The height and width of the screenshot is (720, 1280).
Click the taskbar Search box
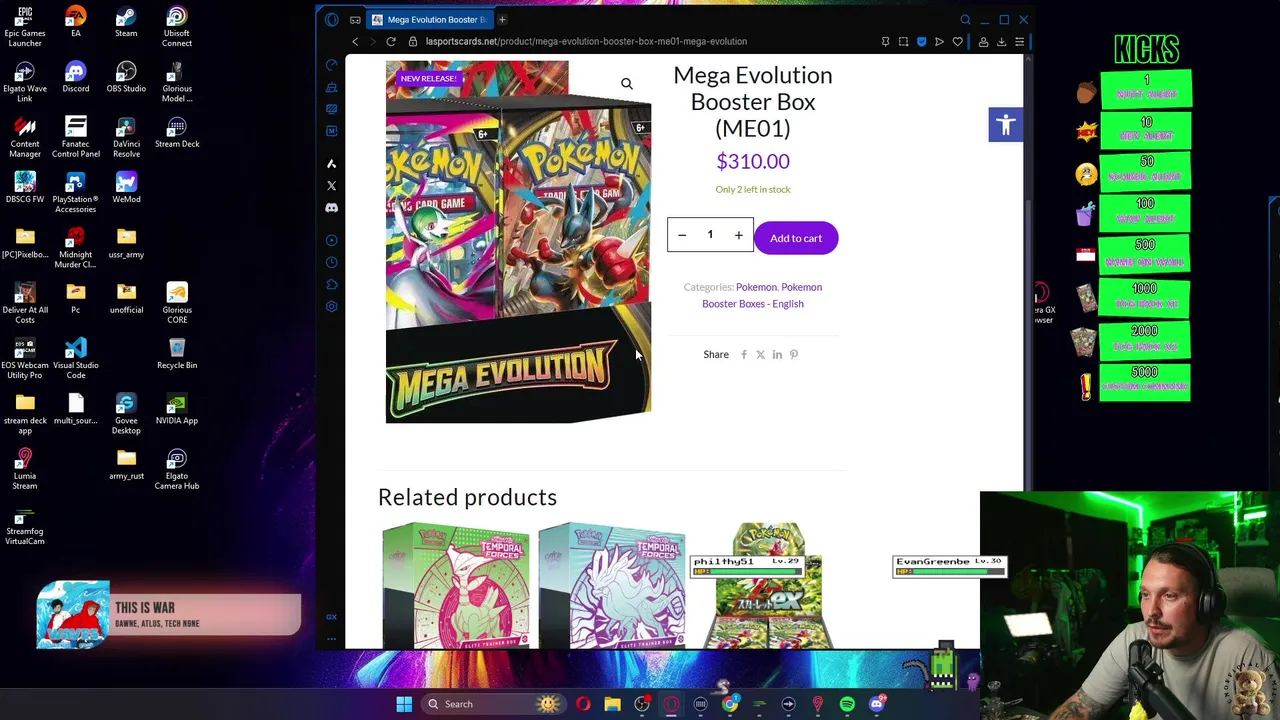492,704
